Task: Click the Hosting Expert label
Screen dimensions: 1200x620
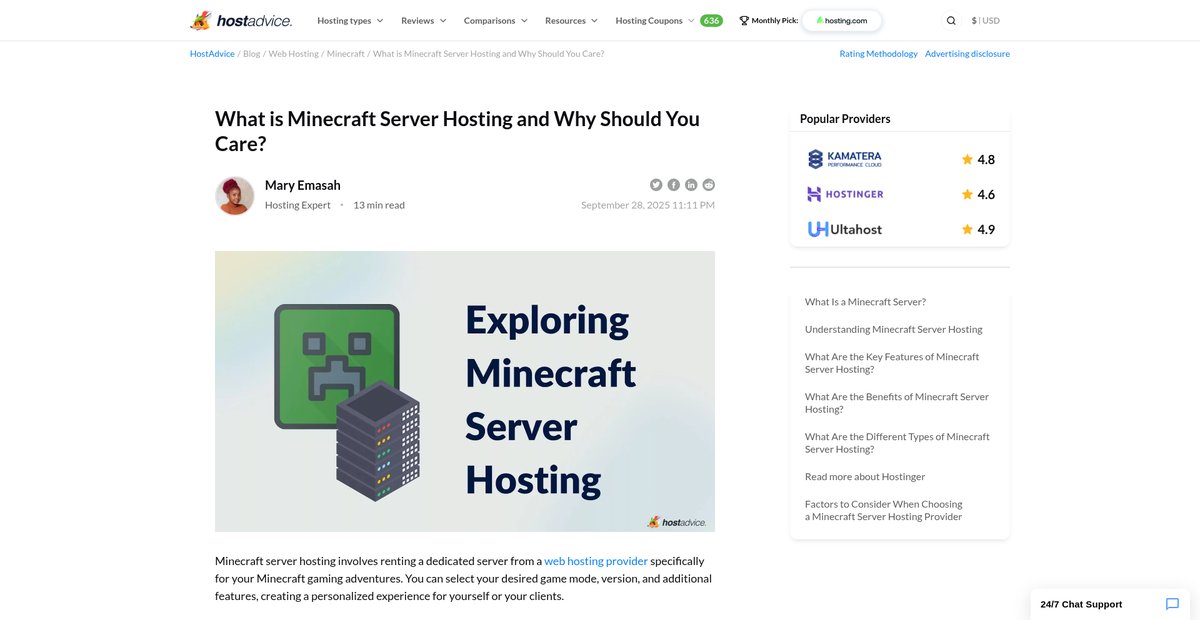Action: [297, 205]
